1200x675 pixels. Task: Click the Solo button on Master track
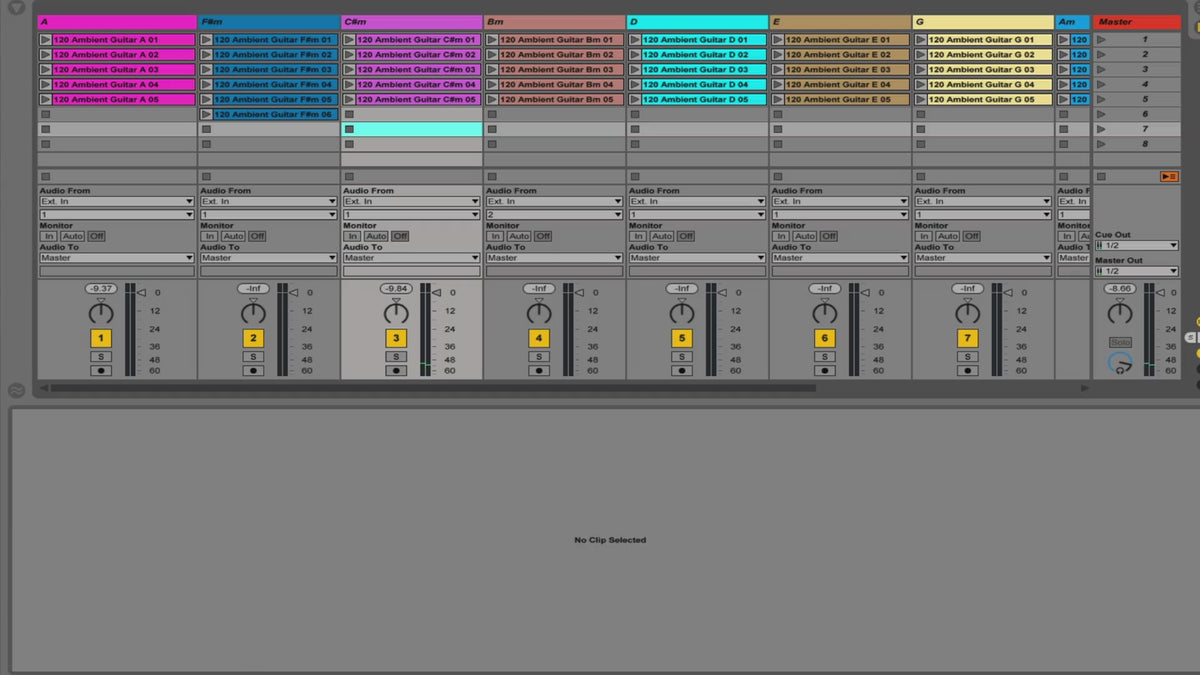[x=1120, y=342]
